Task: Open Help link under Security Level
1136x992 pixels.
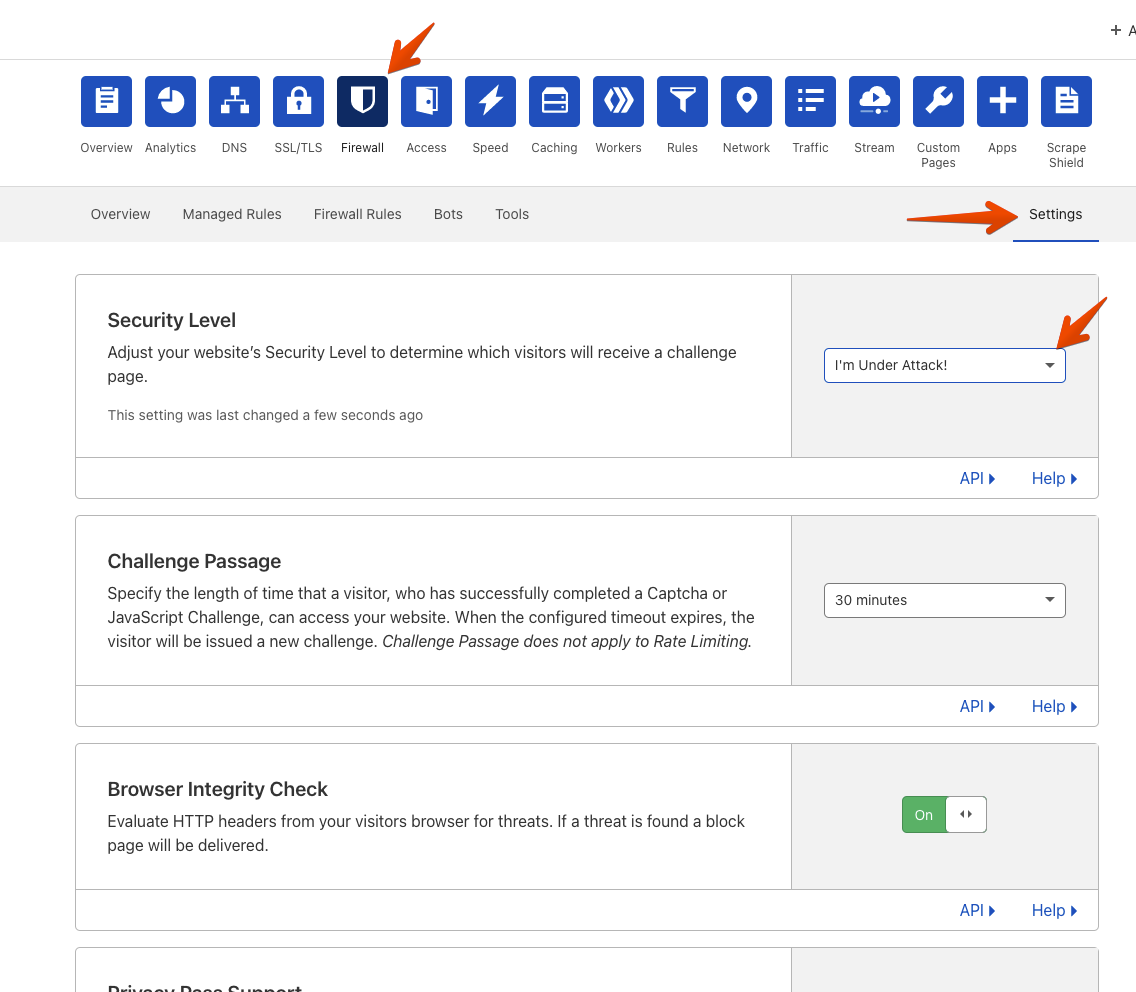Action: click(1054, 478)
